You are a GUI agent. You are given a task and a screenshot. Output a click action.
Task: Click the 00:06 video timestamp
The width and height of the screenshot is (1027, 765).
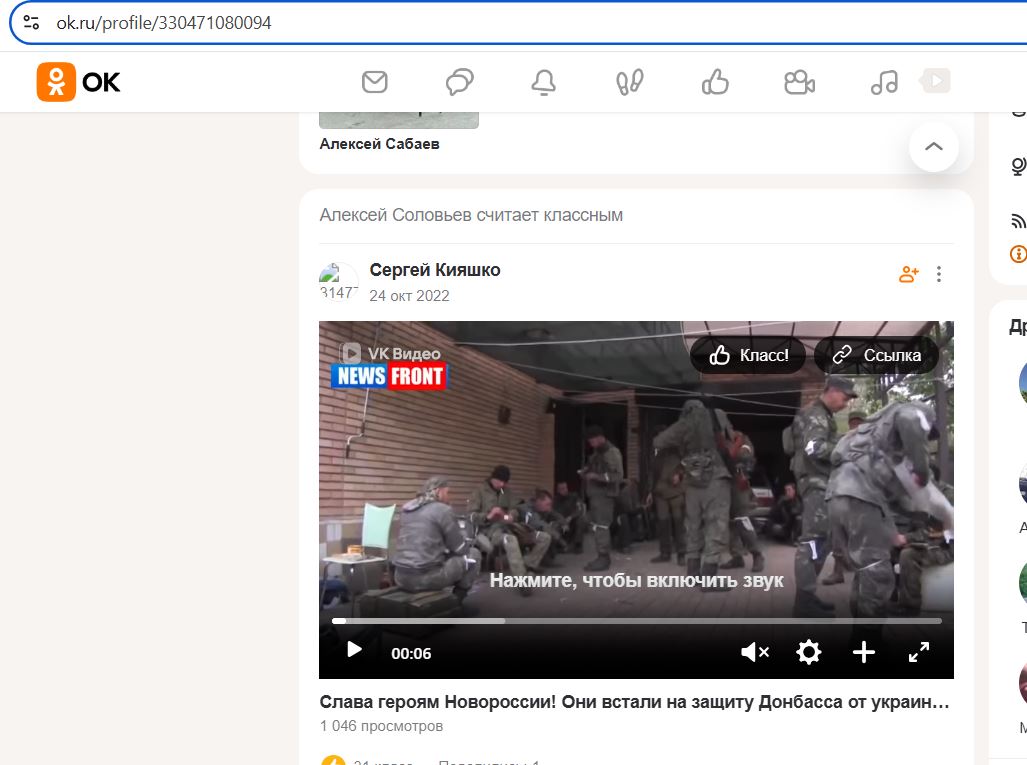pos(411,654)
